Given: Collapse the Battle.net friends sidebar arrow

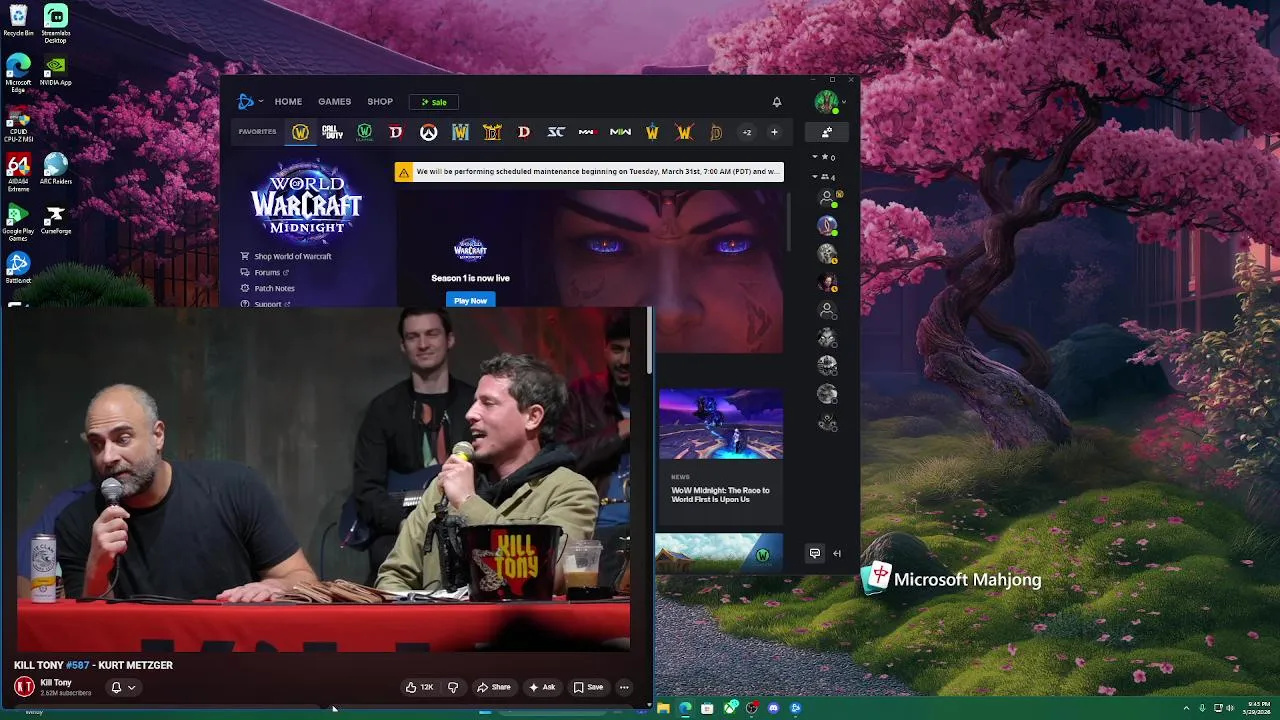Looking at the screenshot, I should point(837,553).
